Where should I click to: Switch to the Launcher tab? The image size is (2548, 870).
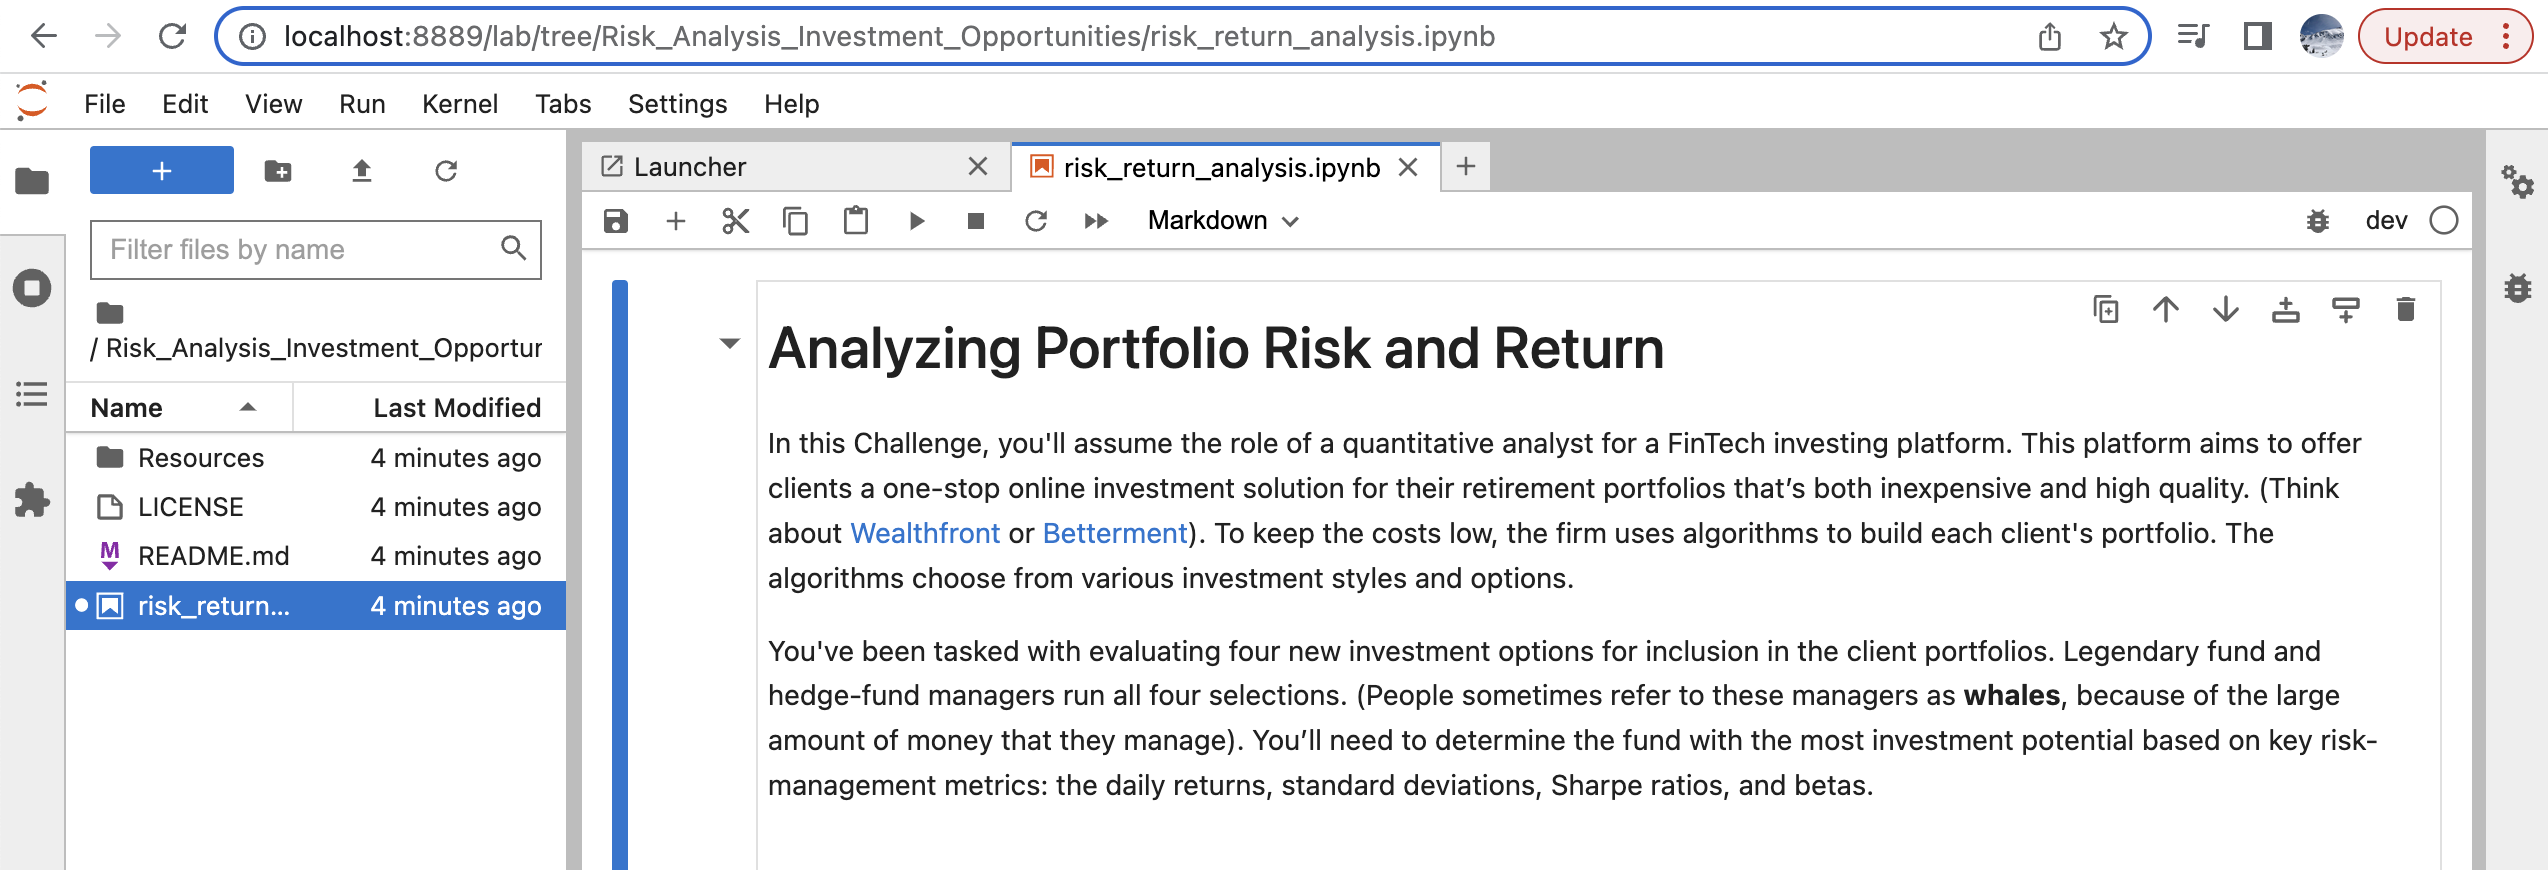pos(688,166)
